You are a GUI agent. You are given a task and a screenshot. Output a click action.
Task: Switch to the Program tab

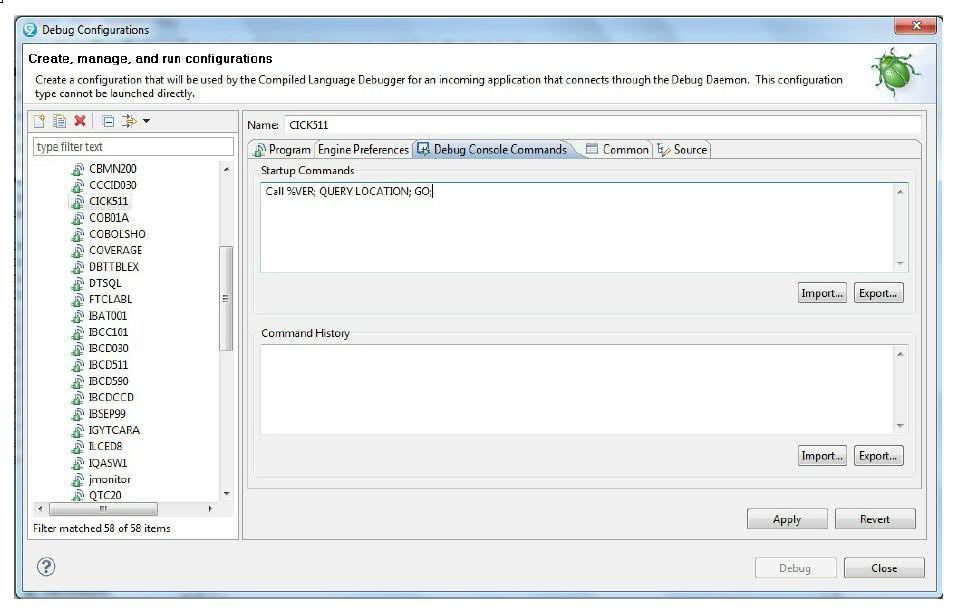tap(282, 150)
